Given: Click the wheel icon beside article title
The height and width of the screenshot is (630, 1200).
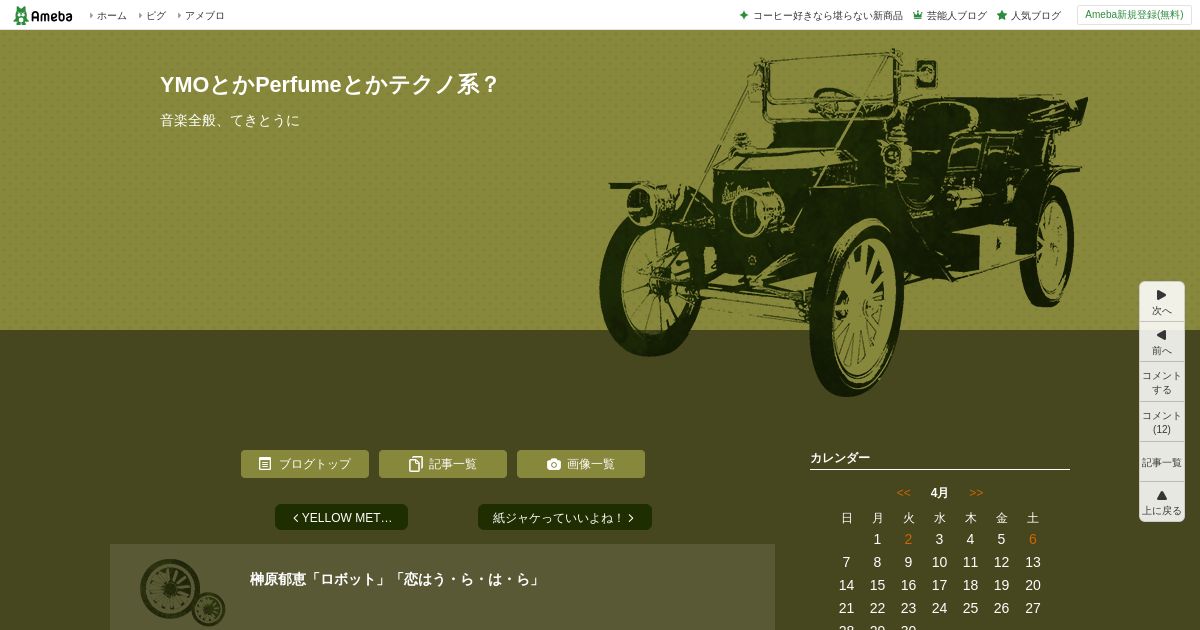Looking at the screenshot, I should pyautogui.click(x=182, y=592).
